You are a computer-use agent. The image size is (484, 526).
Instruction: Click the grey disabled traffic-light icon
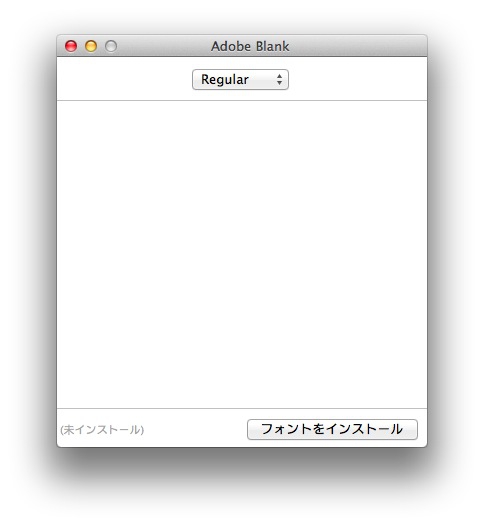(x=111, y=46)
